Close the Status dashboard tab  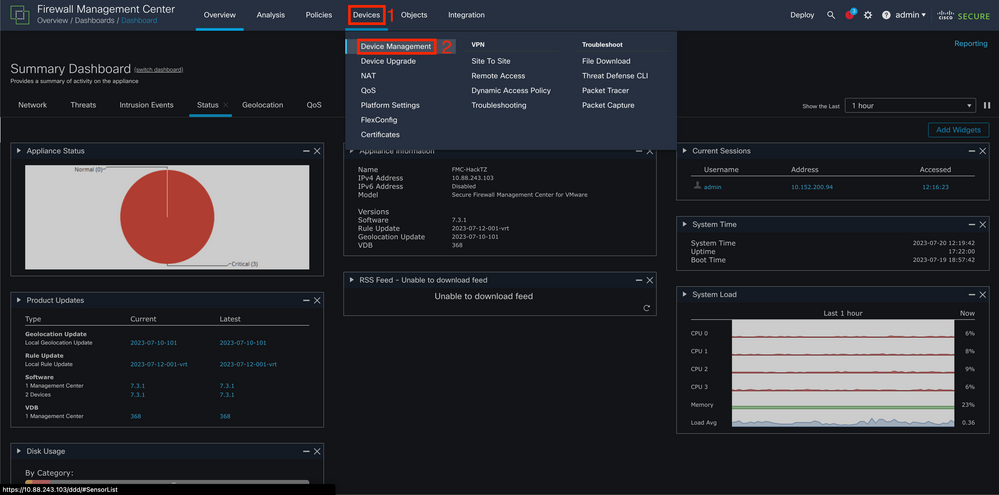coord(226,105)
